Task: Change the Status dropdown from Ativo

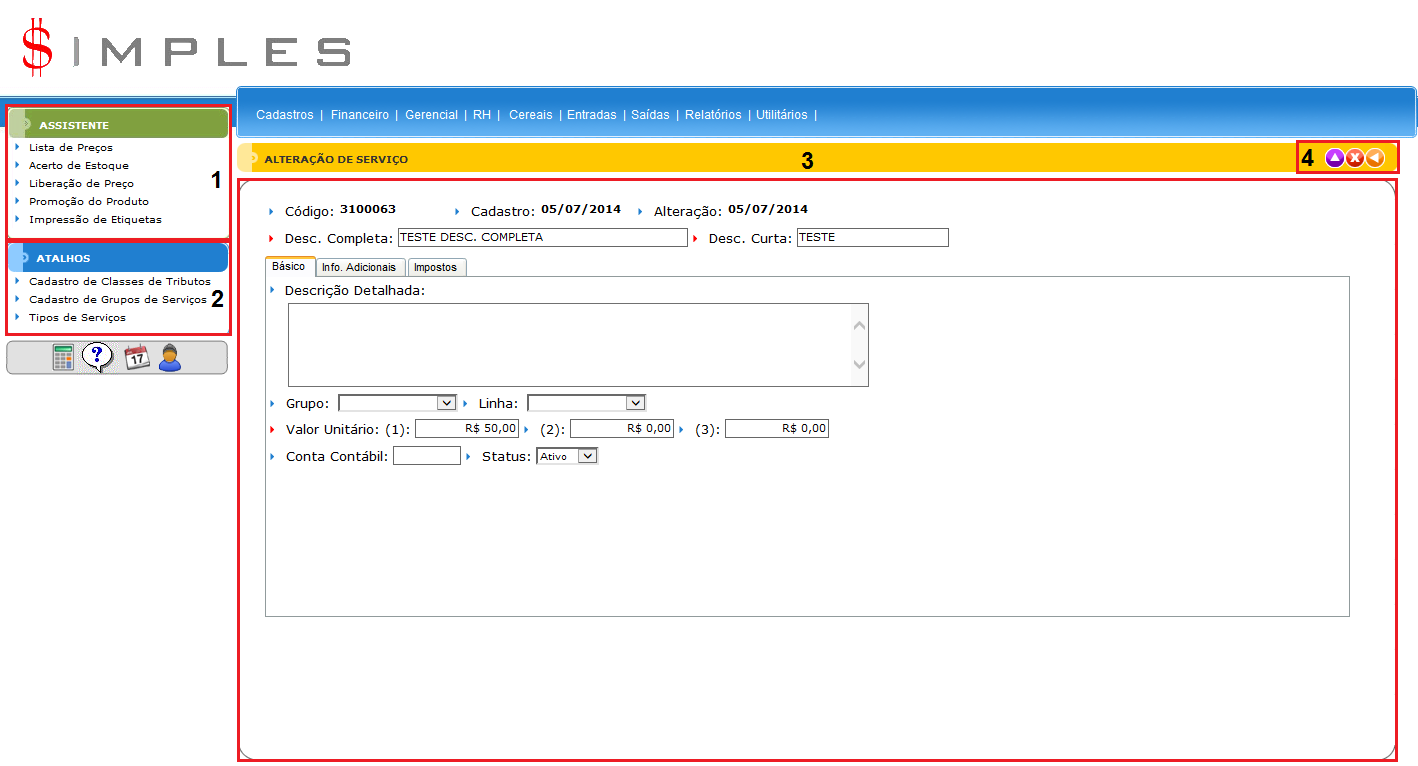Action: (567, 456)
